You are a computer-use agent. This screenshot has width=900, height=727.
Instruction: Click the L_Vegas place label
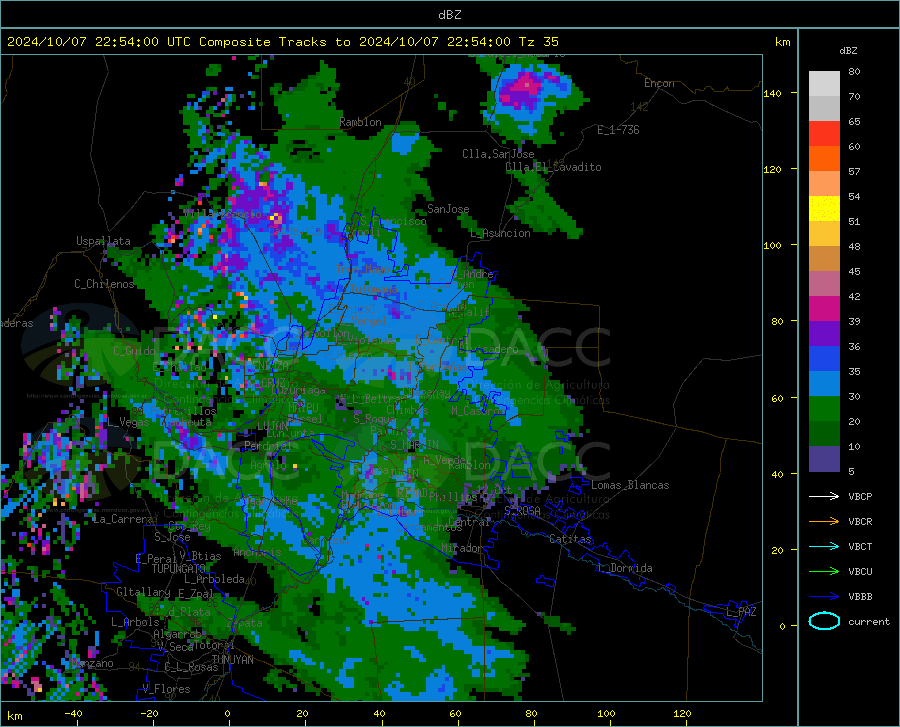[x=129, y=422]
